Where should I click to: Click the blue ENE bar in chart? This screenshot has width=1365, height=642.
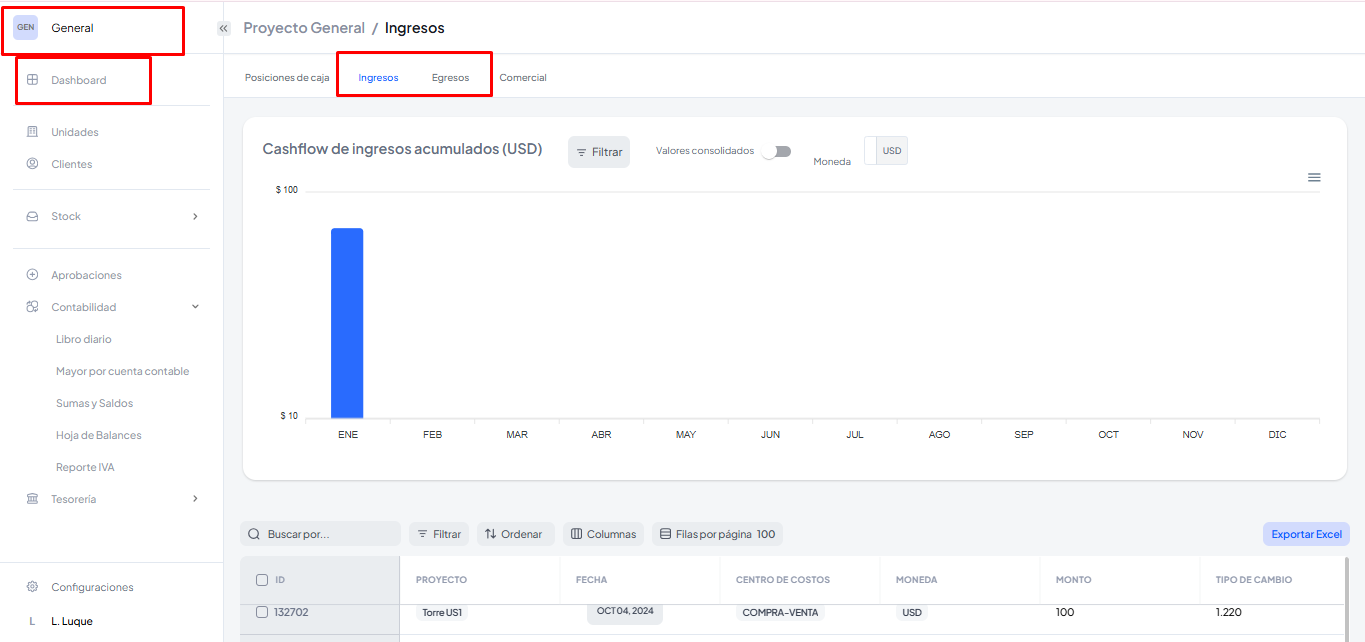pos(347,322)
